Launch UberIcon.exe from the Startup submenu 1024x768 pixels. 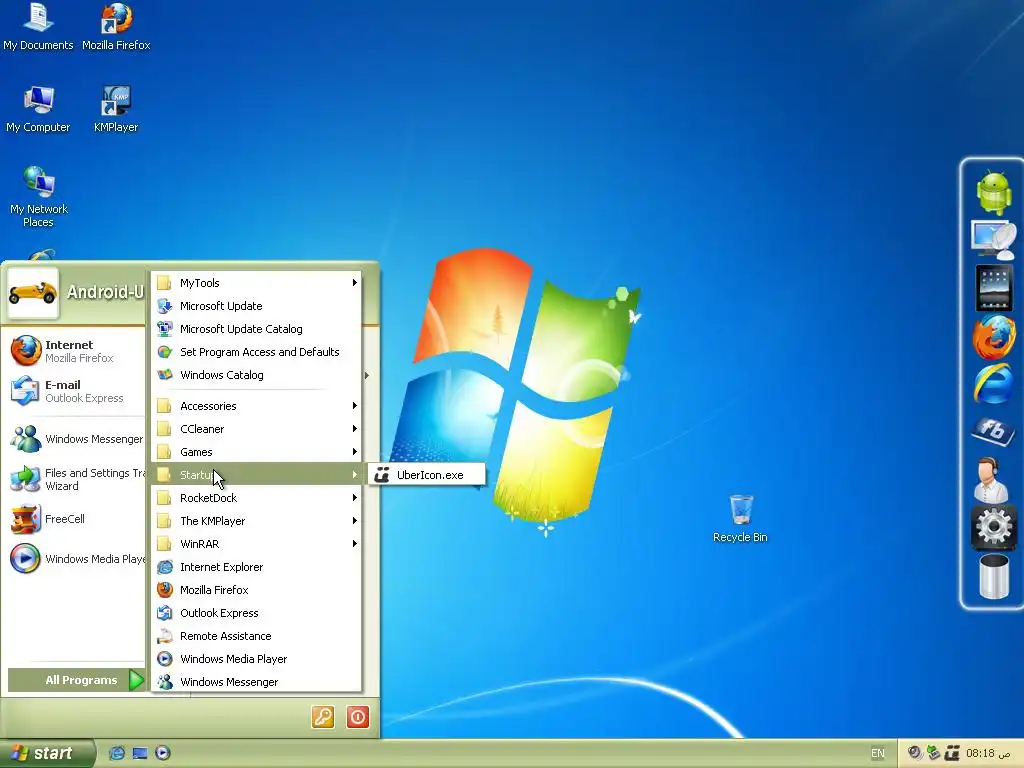coord(427,475)
